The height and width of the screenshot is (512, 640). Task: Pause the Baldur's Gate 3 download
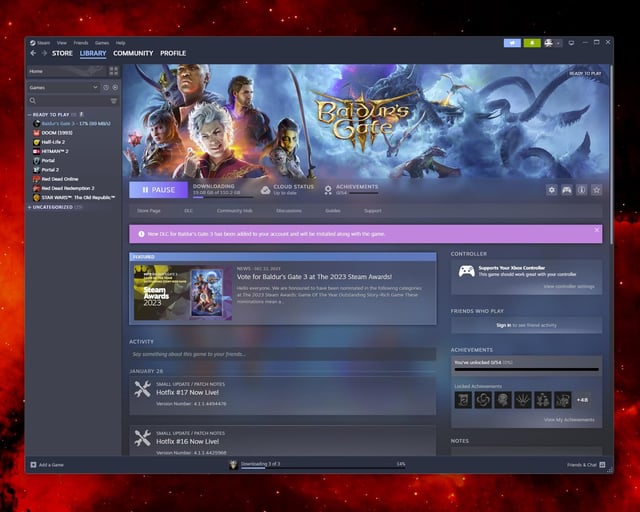[x=158, y=190]
